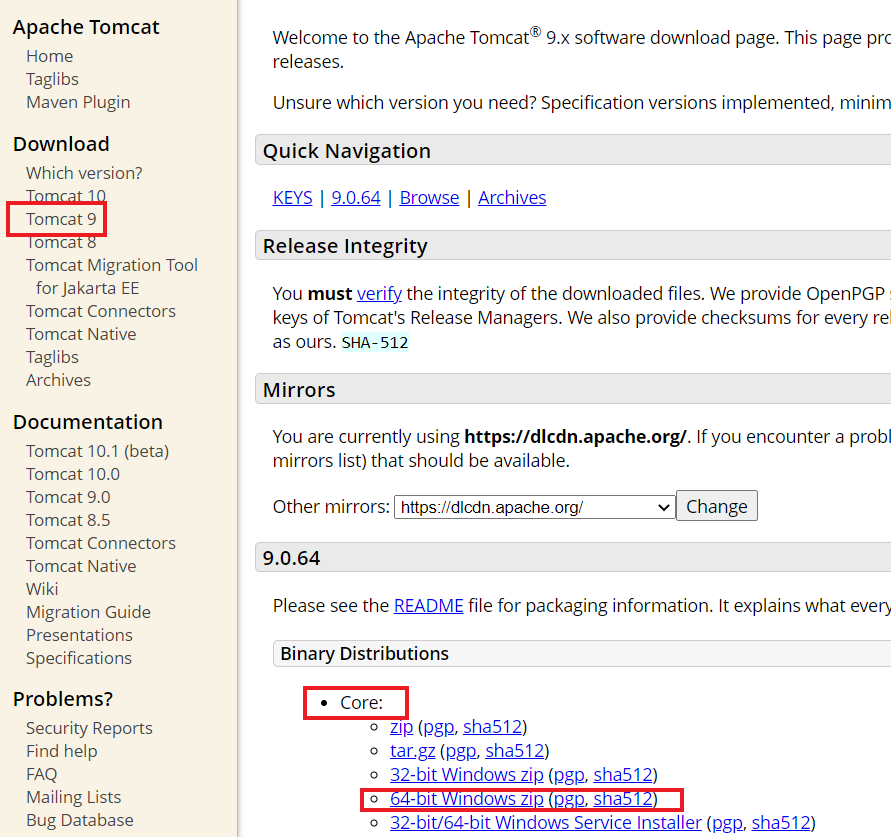Open Tomcat Connectors under Documentation
The width and height of the screenshot is (891, 837).
pyautogui.click(x=101, y=543)
